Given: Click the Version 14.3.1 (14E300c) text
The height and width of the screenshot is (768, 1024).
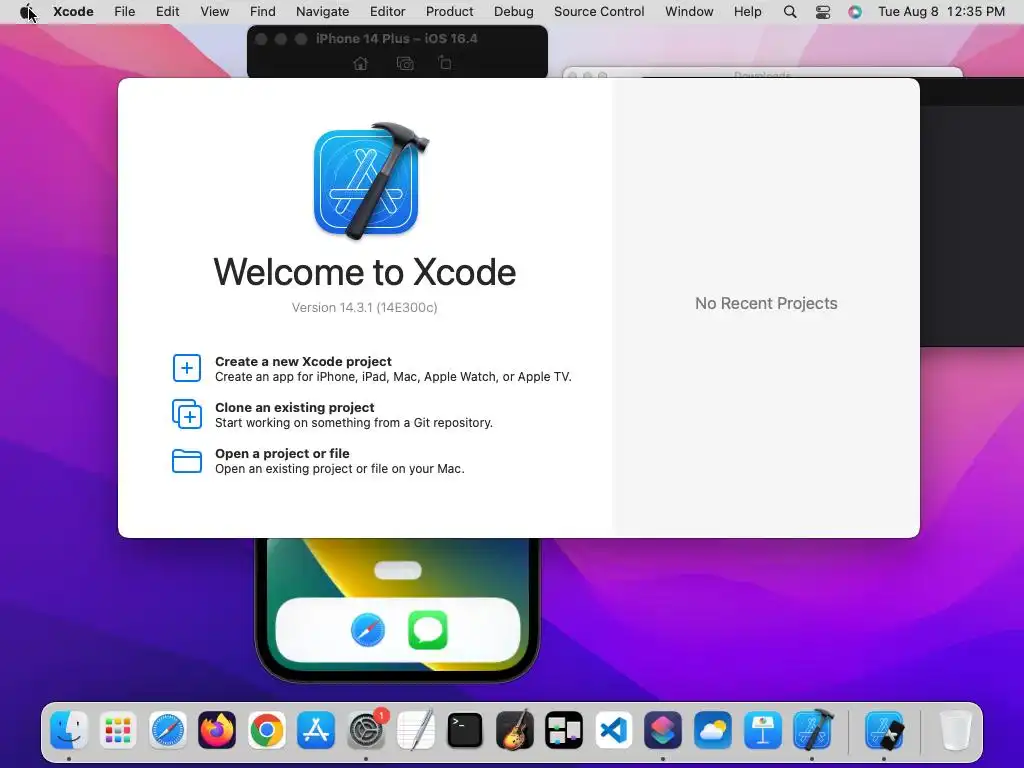Looking at the screenshot, I should [x=364, y=308].
